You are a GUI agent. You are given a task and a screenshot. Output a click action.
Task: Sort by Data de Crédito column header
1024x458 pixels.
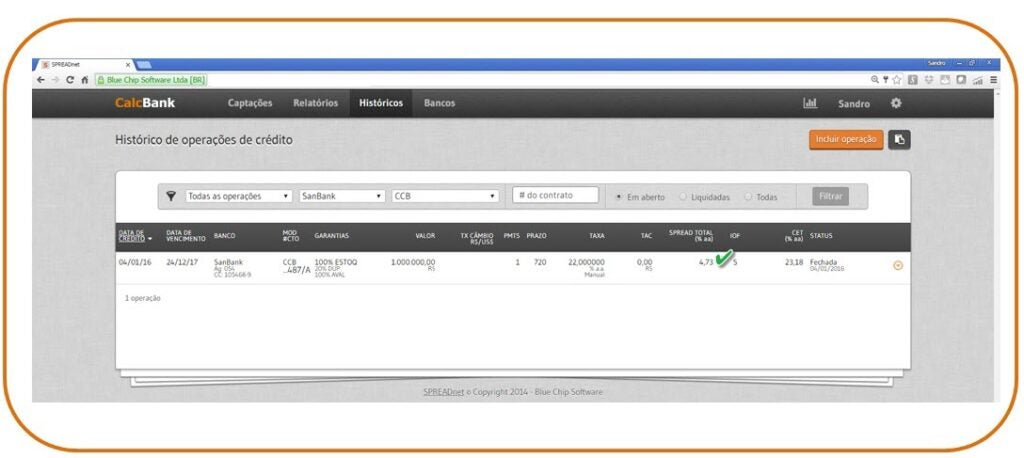(135, 237)
